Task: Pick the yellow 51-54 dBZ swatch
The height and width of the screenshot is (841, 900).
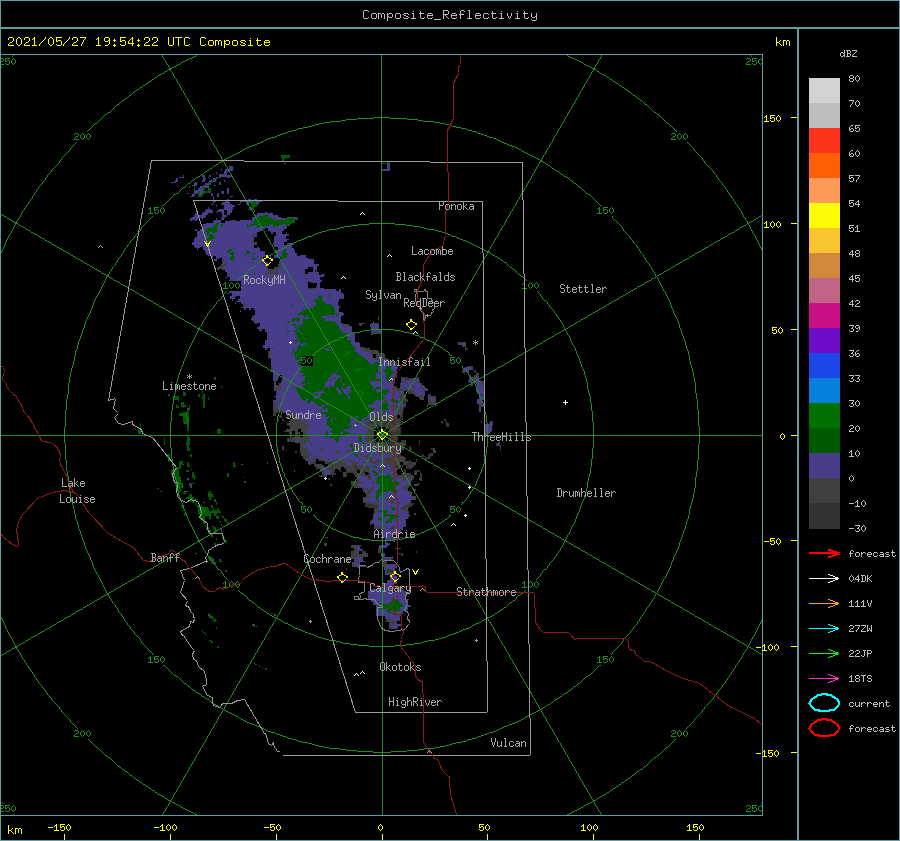Action: [x=824, y=216]
